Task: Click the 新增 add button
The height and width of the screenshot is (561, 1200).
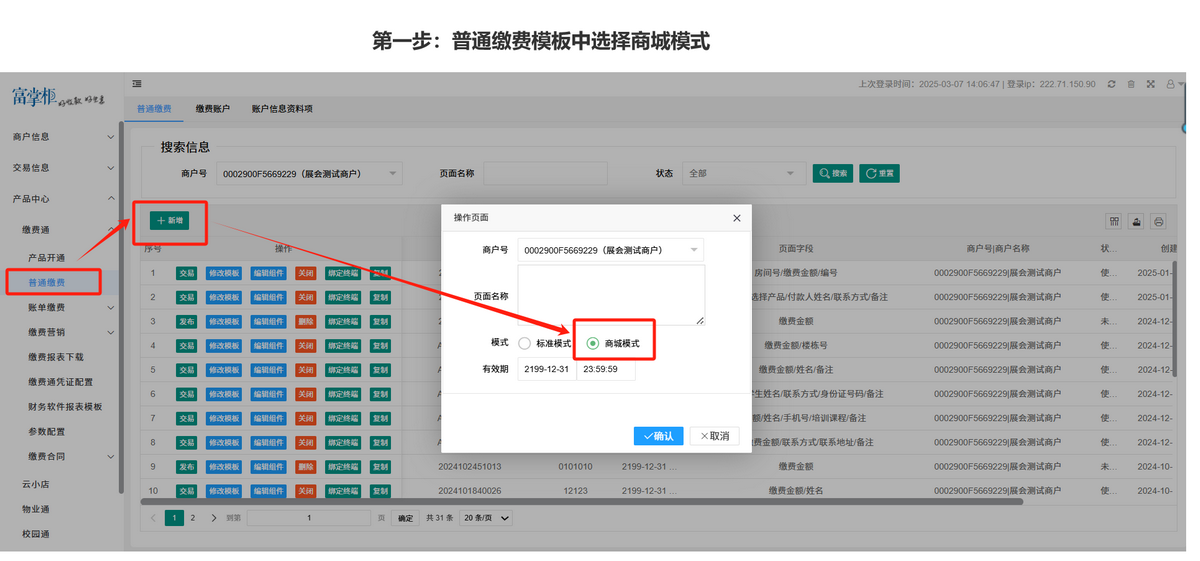Action: click(x=170, y=220)
